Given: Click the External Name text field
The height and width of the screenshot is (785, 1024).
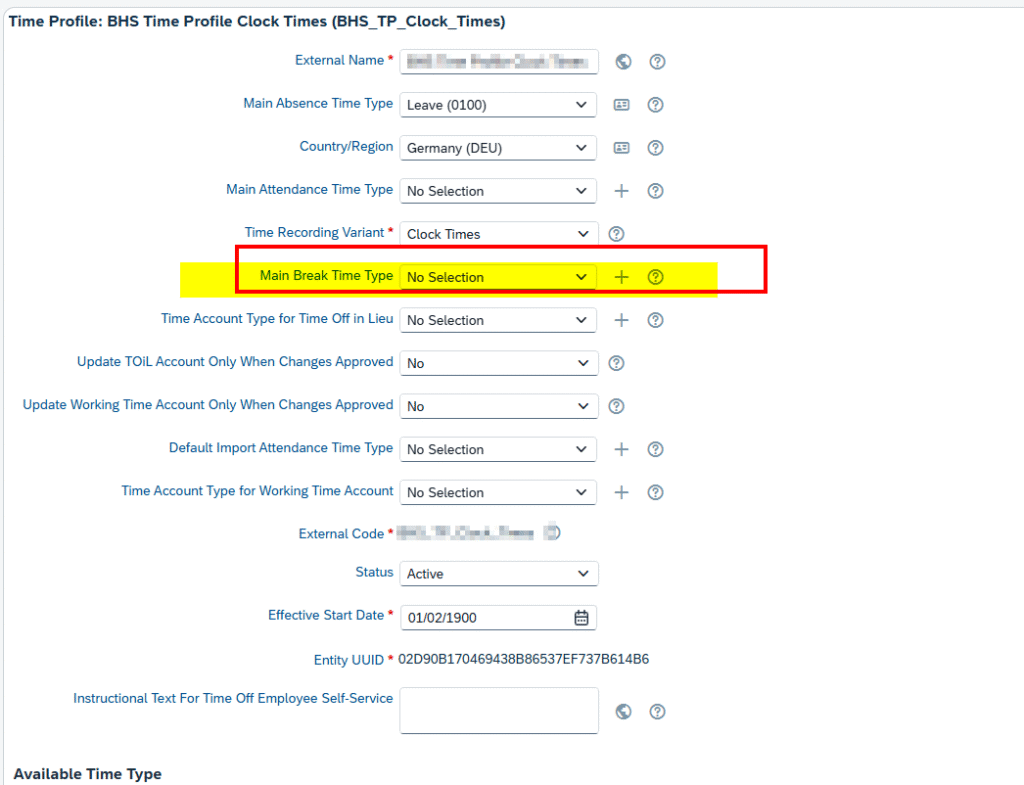Looking at the screenshot, I should coord(498,62).
